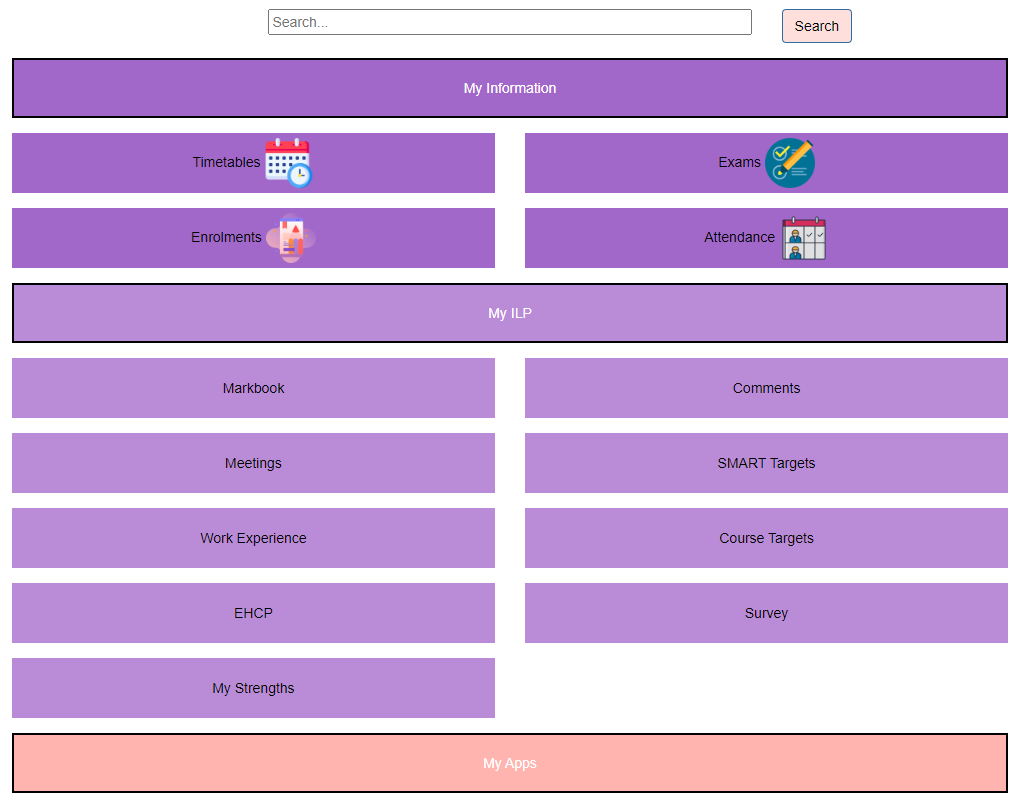The image size is (1017, 800).
Task: Click the Attendance calendar people icon
Action: 804,238
